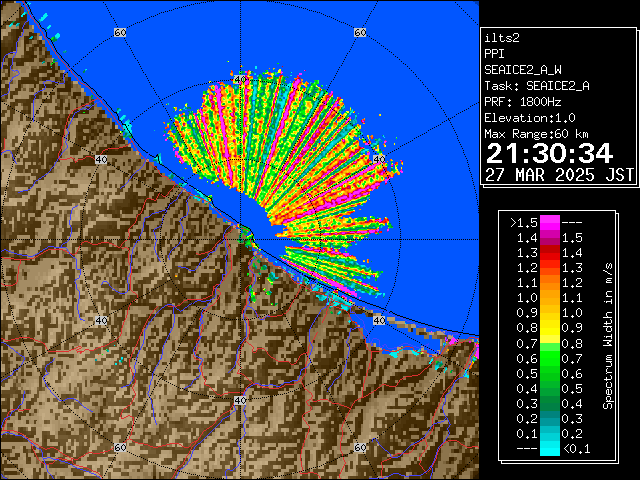
Task: Click the 60 km ring label over the upper-left sea
Action: pyautogui.click(x=120, y=32)
